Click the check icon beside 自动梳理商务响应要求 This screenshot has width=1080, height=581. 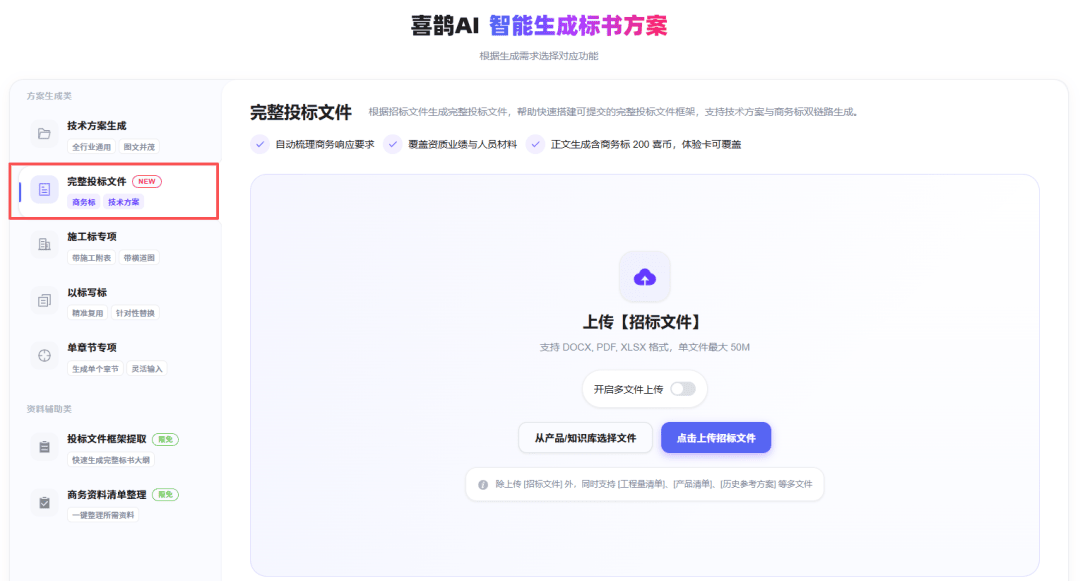coord(260,144)
